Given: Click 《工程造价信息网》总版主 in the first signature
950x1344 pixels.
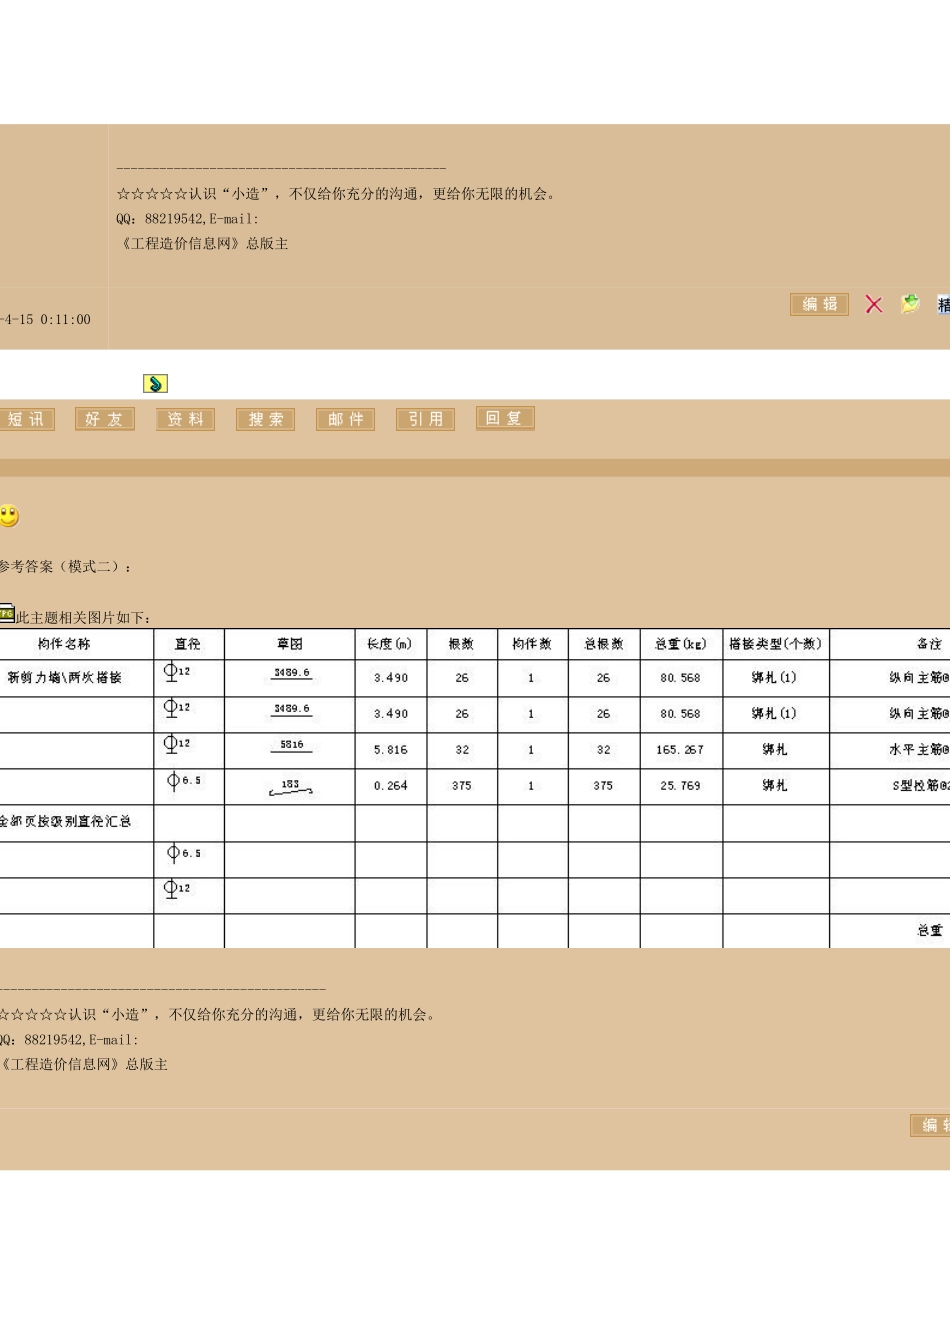Looking at the screenshot, I should pos(203,244).
